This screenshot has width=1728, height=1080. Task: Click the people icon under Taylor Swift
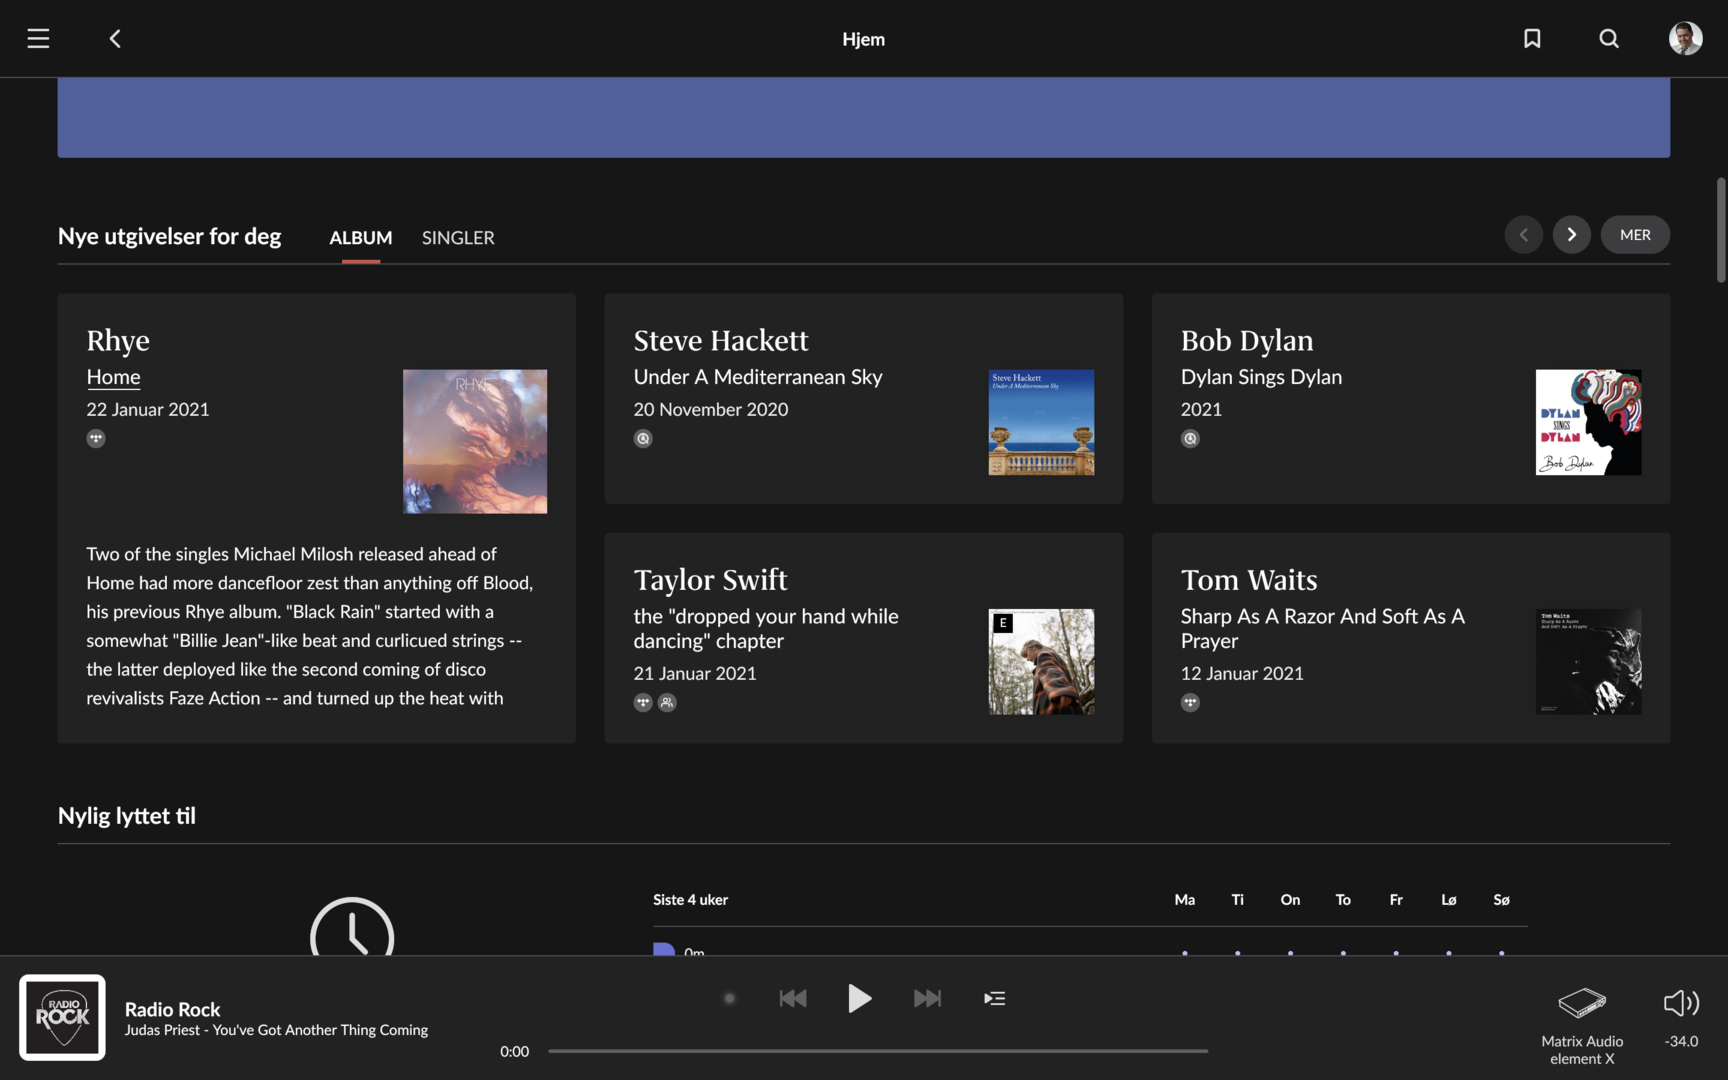[x=667, y=702]
